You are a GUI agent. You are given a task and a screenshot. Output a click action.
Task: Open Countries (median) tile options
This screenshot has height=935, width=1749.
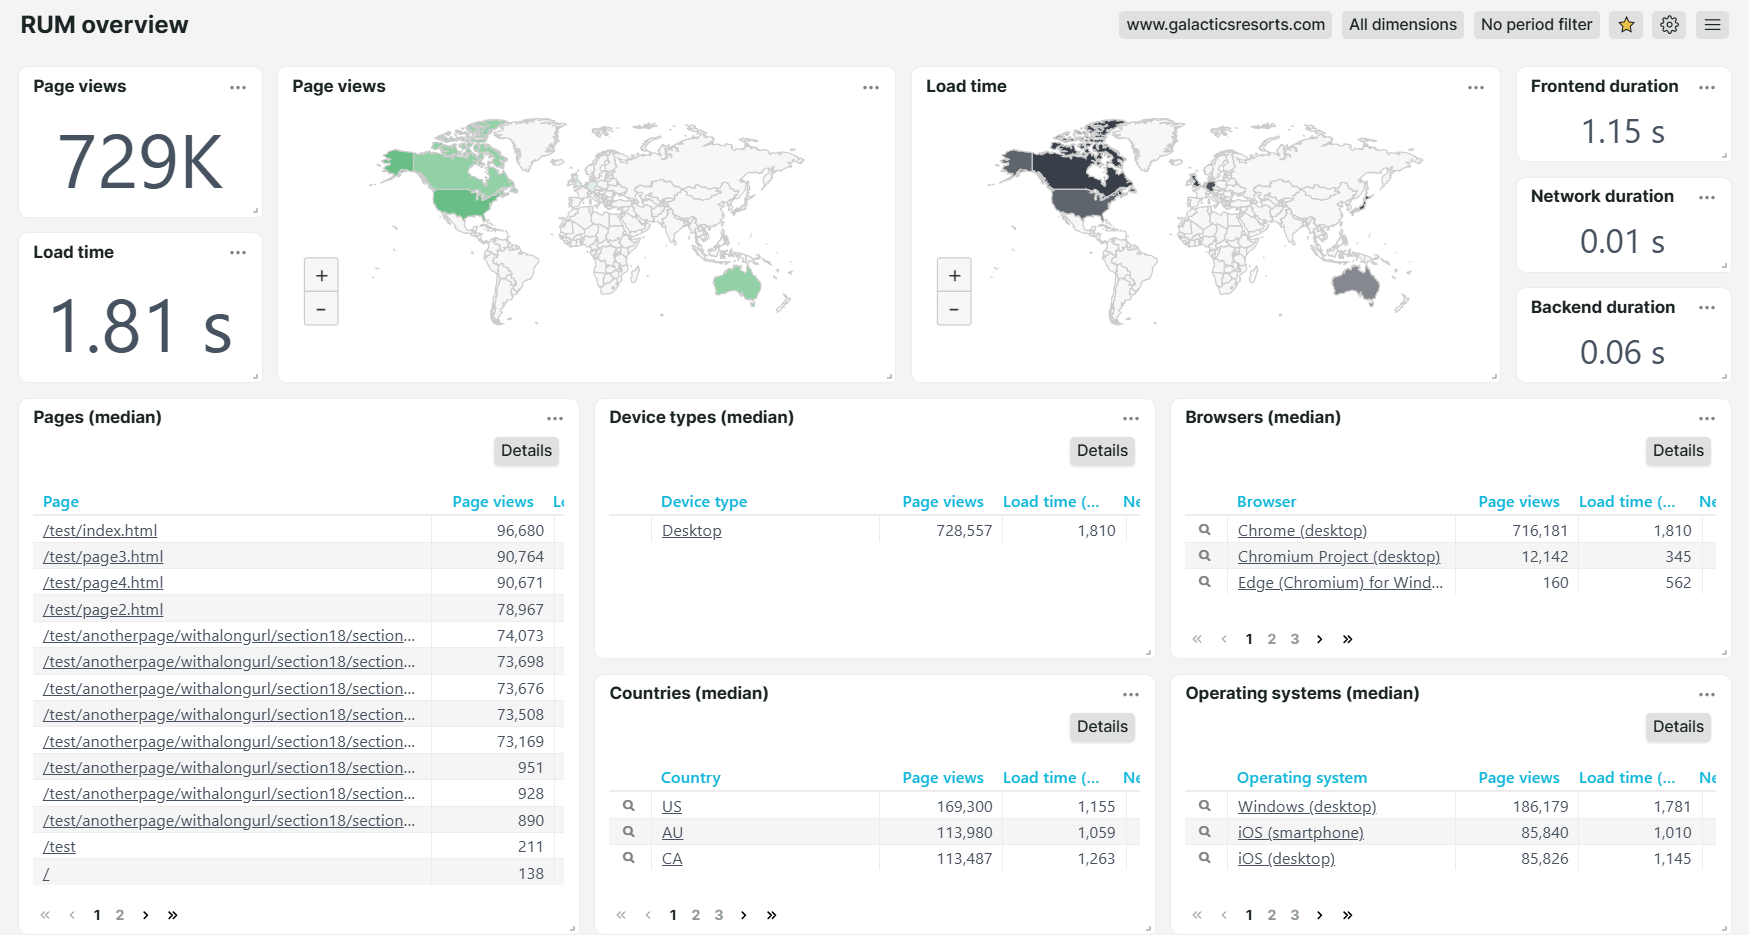[x=1131, y=694]
